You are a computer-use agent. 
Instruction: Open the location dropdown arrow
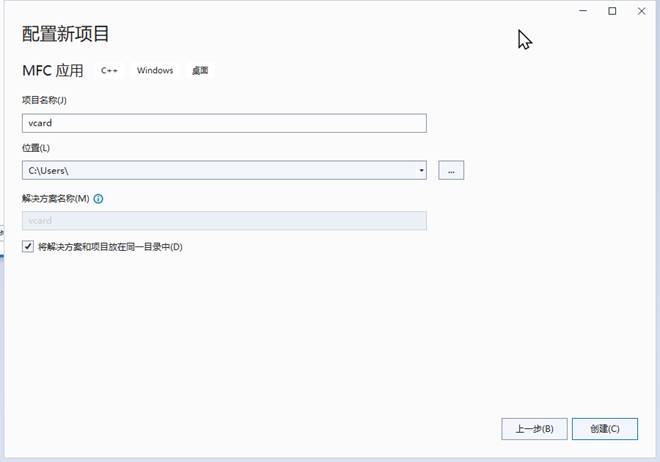coord(421,171)
